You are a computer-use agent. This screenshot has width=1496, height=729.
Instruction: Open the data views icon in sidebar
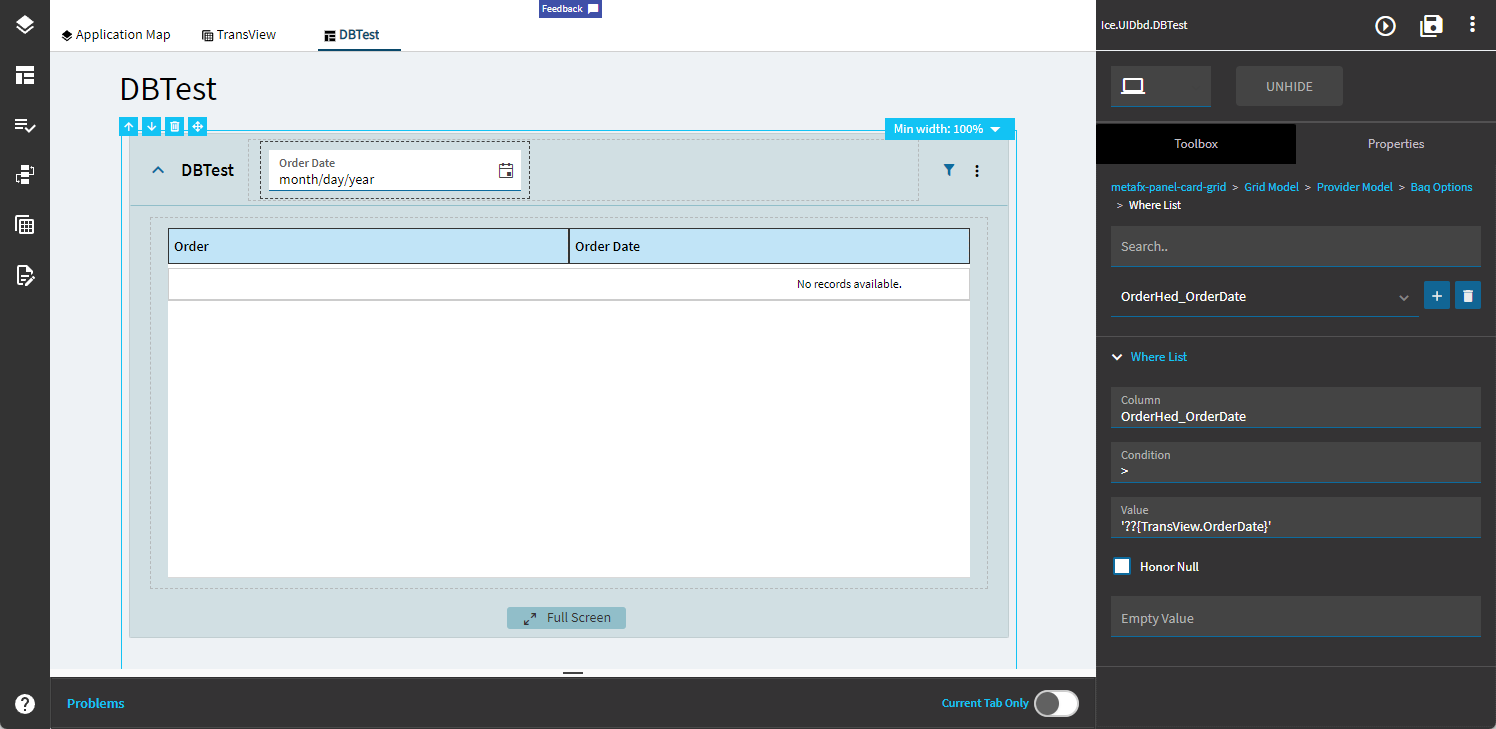coord(25,175)
